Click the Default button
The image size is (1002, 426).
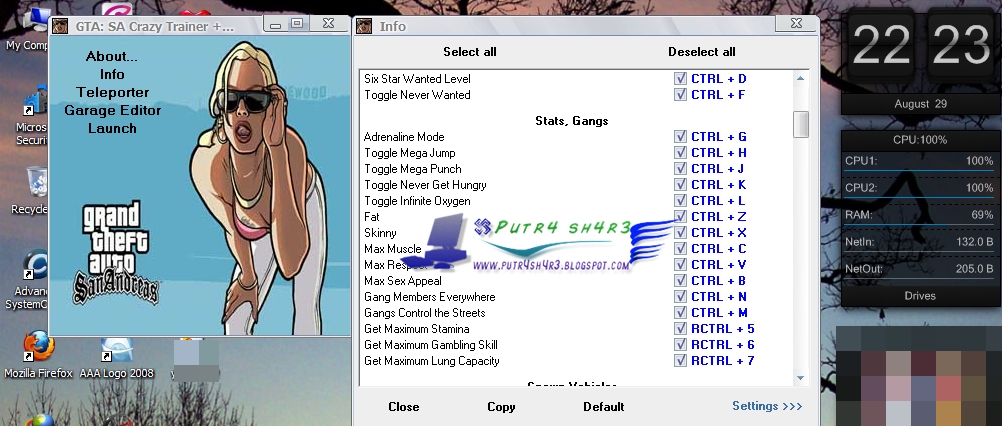pyautogui.click(x=604, y=407)
